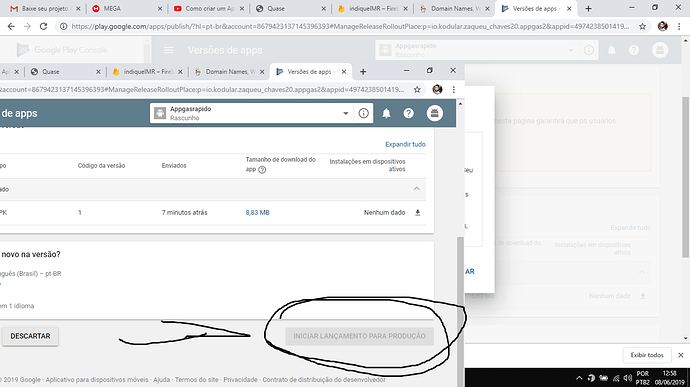Click the 8,83 MB download size link
The height and width of the screenshot is (387, 690).
coord(257,213)
